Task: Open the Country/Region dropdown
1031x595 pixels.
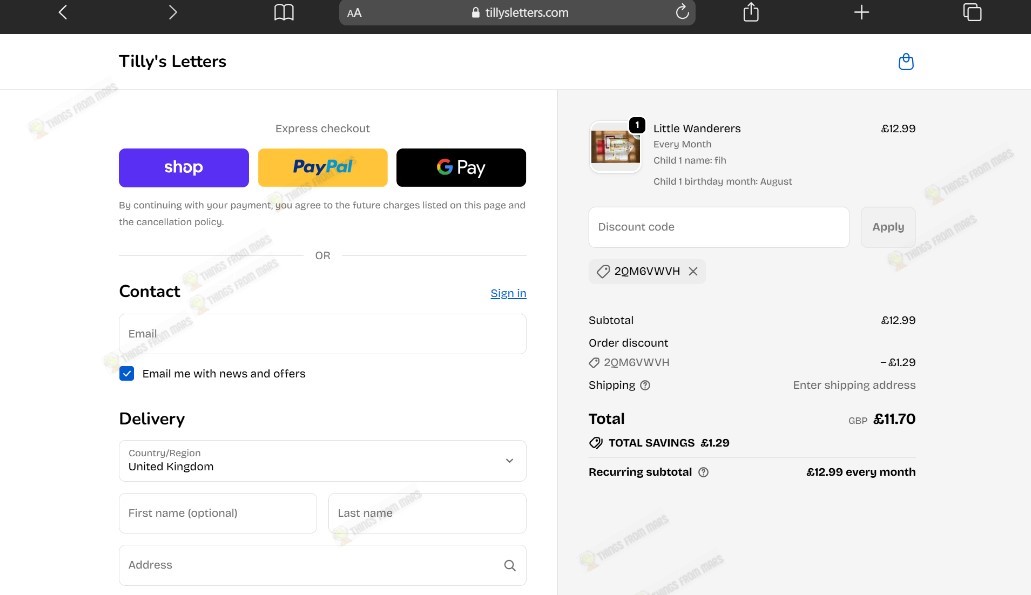Action: 322,461
